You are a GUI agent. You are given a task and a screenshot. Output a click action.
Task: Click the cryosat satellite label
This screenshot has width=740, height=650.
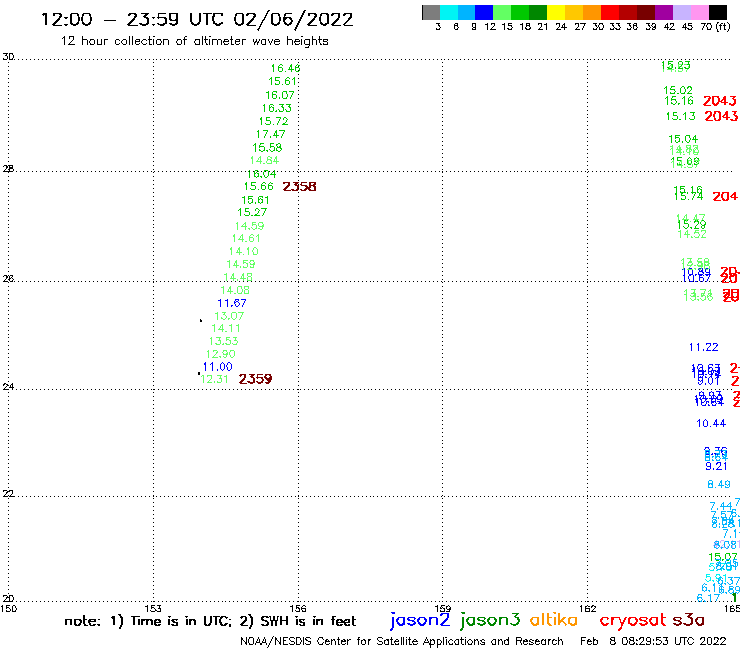click(633, 621)
